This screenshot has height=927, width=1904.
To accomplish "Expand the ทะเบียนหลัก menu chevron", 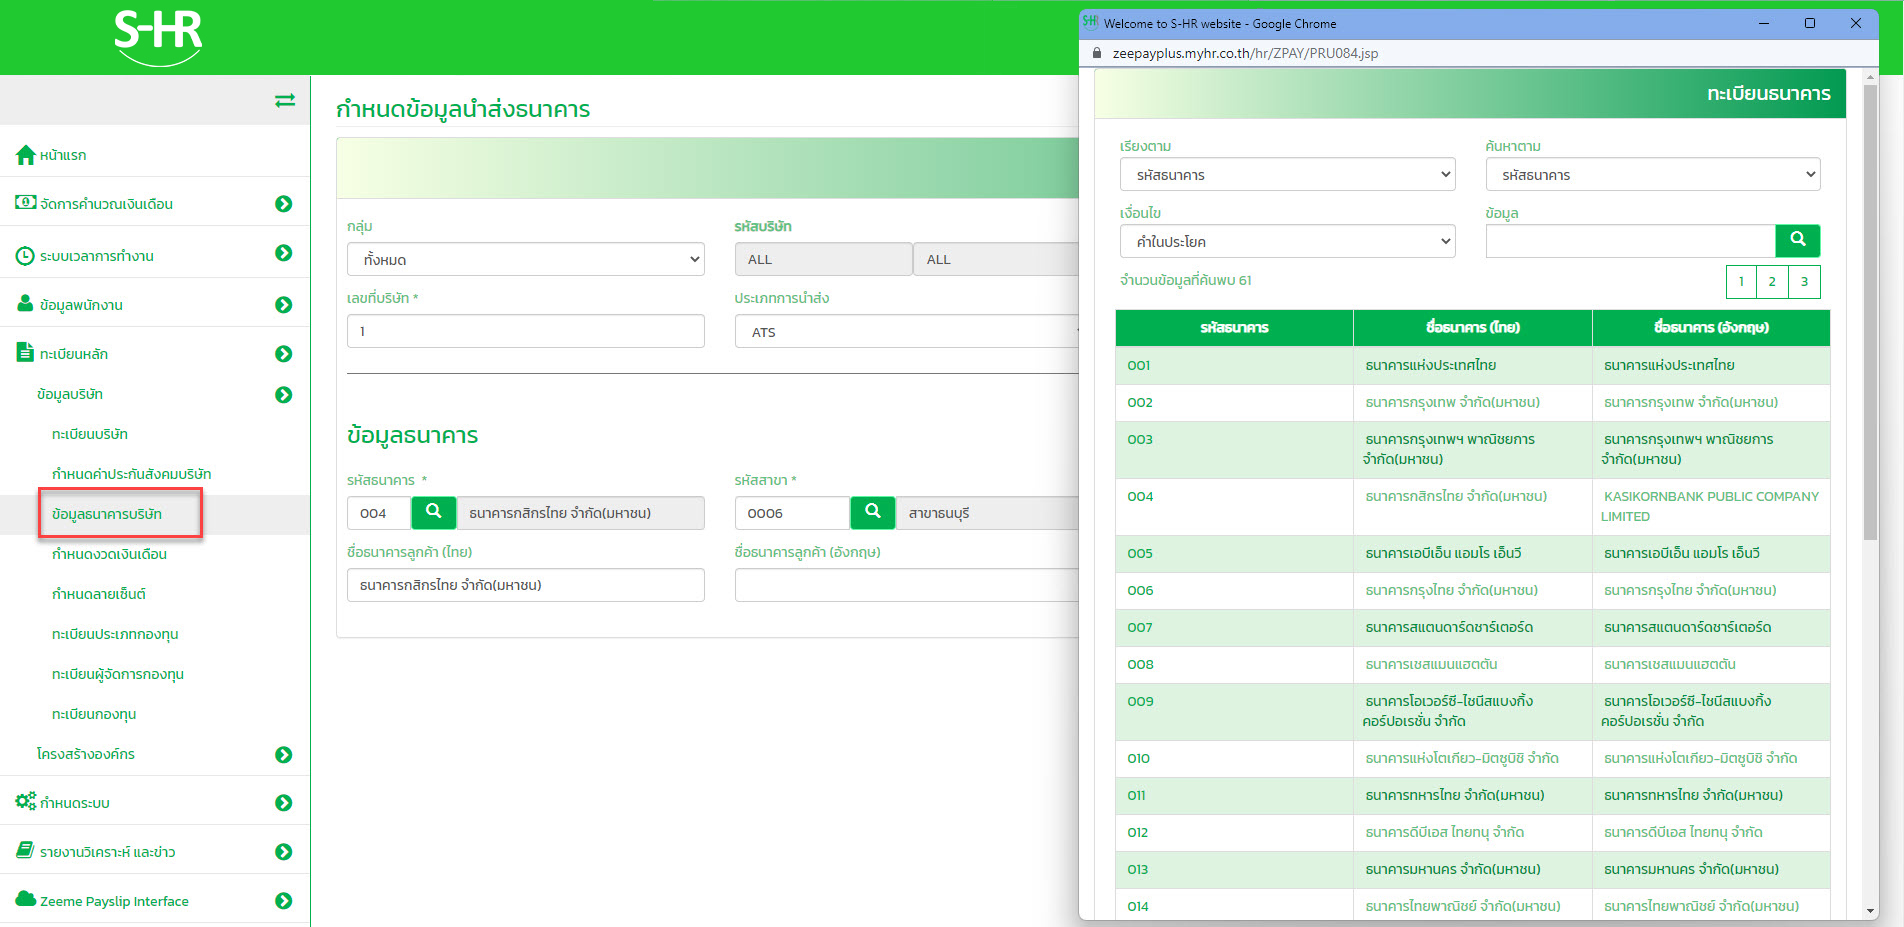I will coord(284,353).
